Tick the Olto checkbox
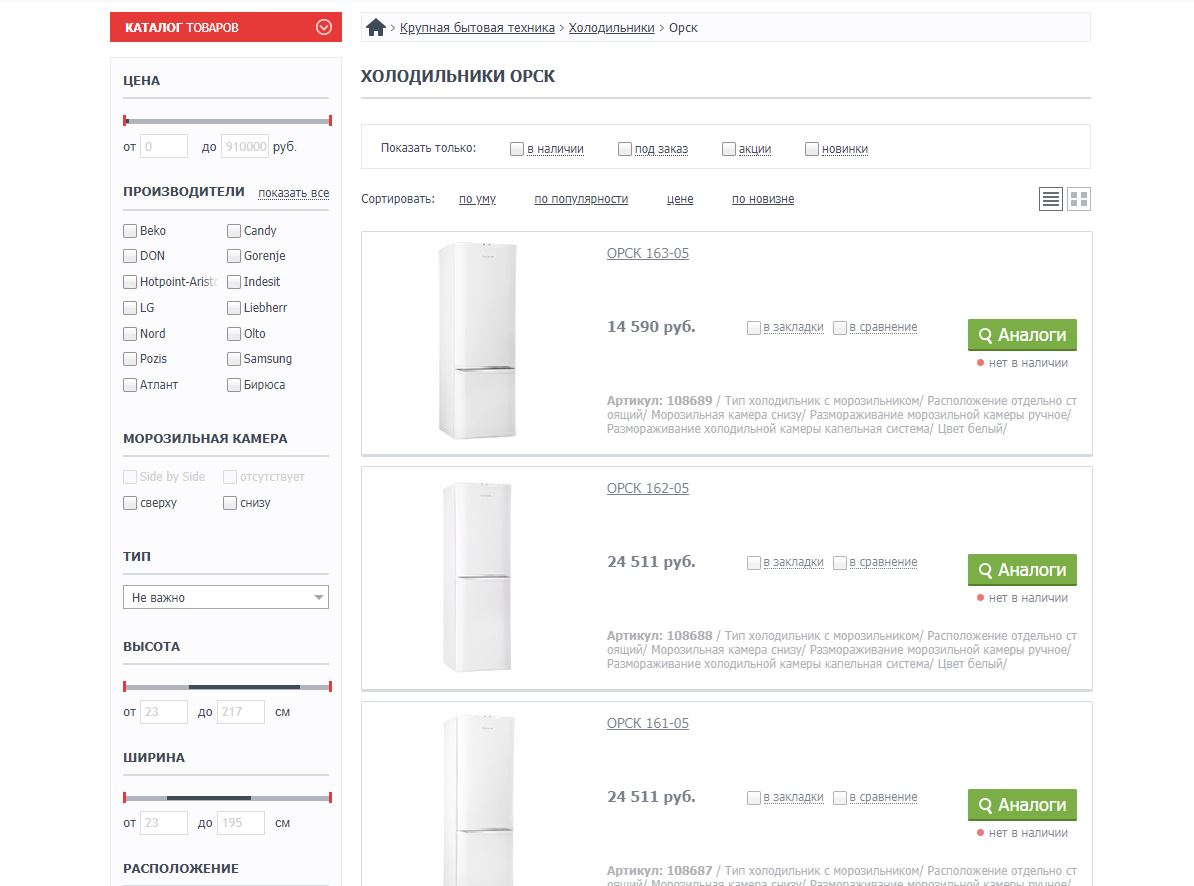 pyautogui.click(x=234, y=333)
